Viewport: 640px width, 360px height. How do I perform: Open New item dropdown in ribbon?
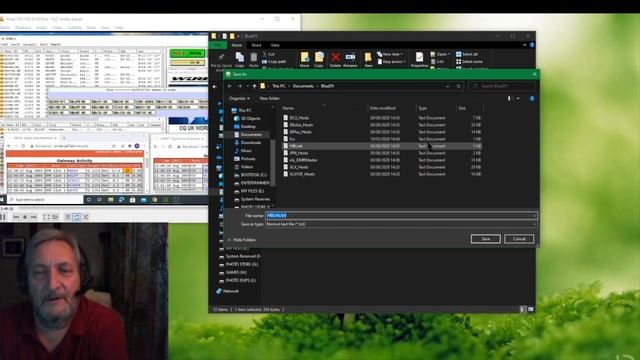pyautogui.click(x=390, y=54)
